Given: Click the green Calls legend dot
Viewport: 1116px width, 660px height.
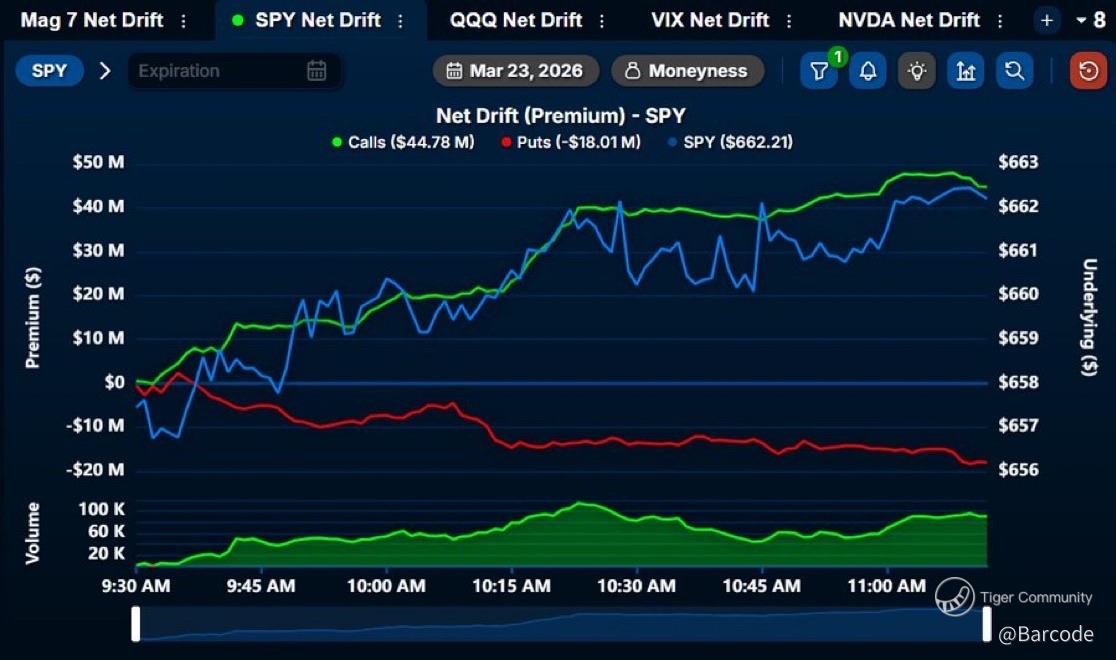Looking at the screenshot, I should (337, 142).
